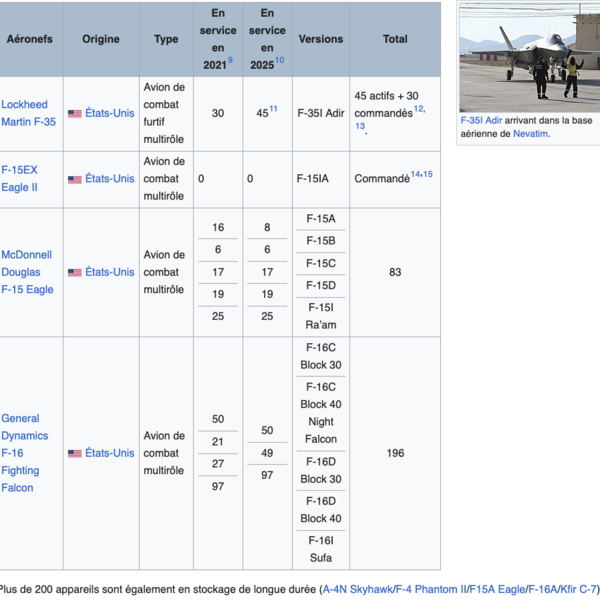Click the value 49 in F-16 2025 column
This screenshot has height=615, width=600.
pyautogui.click(x=267, y=453)
